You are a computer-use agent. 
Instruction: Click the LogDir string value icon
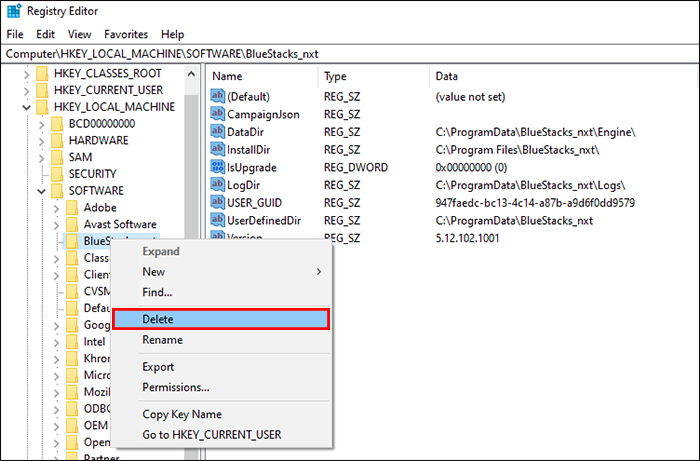click(217, 185)
